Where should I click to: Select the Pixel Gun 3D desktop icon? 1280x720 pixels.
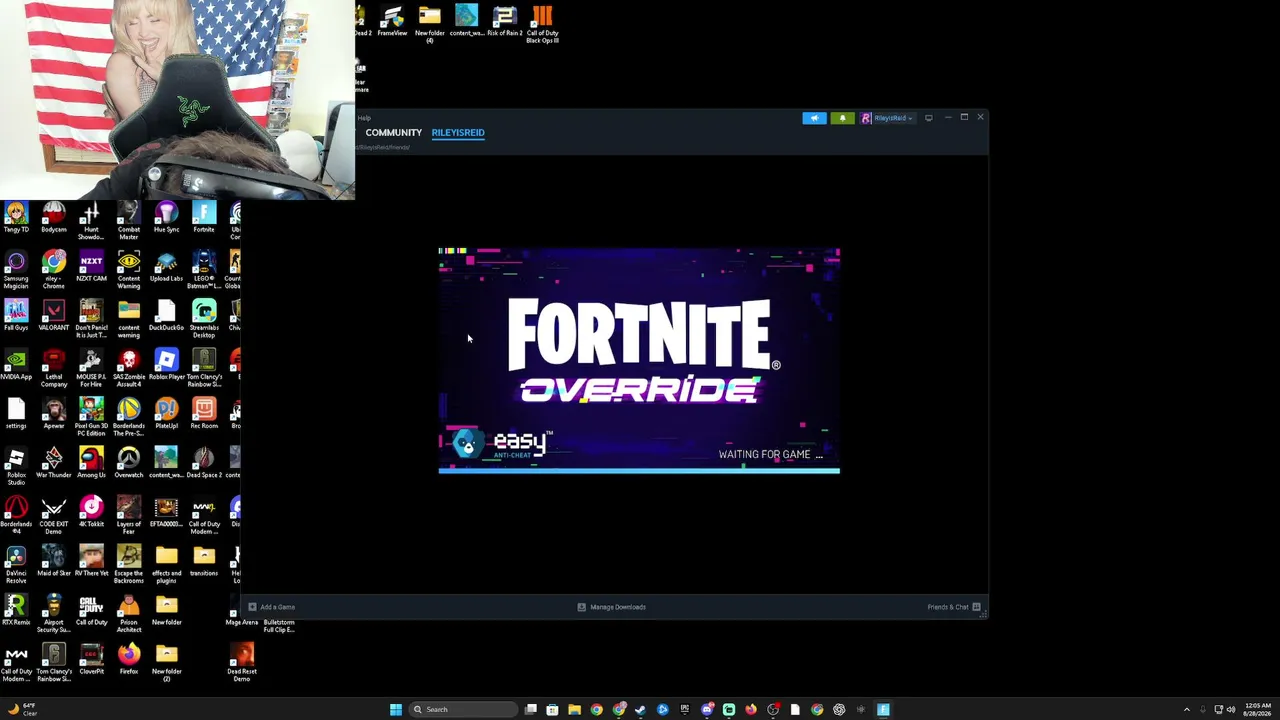pyautogui.click(x=91, y=417)
